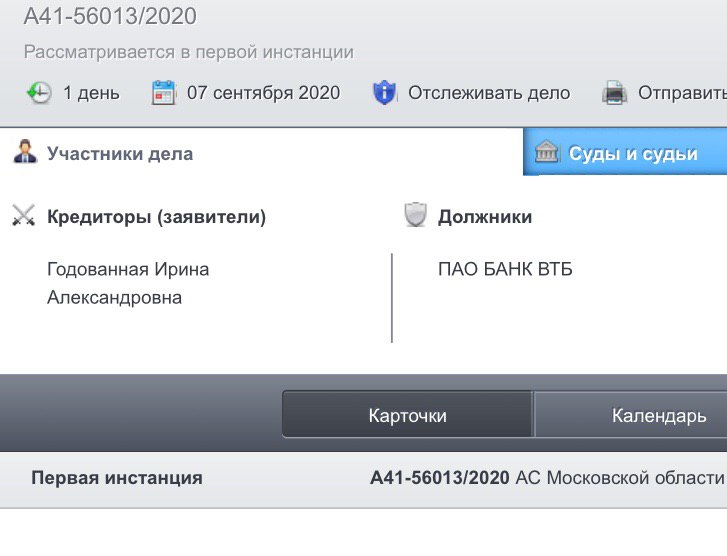Click the calendar icon near the date

coord(163,92)
